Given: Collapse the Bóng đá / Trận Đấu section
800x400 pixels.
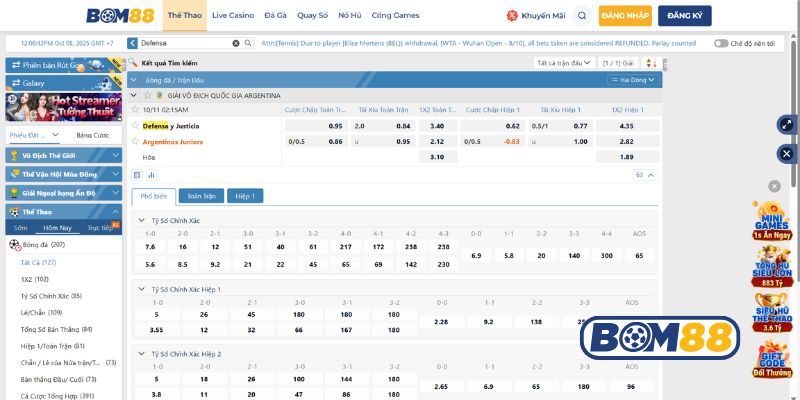Looking at the screenshot, I should click(x=135, y=80).
